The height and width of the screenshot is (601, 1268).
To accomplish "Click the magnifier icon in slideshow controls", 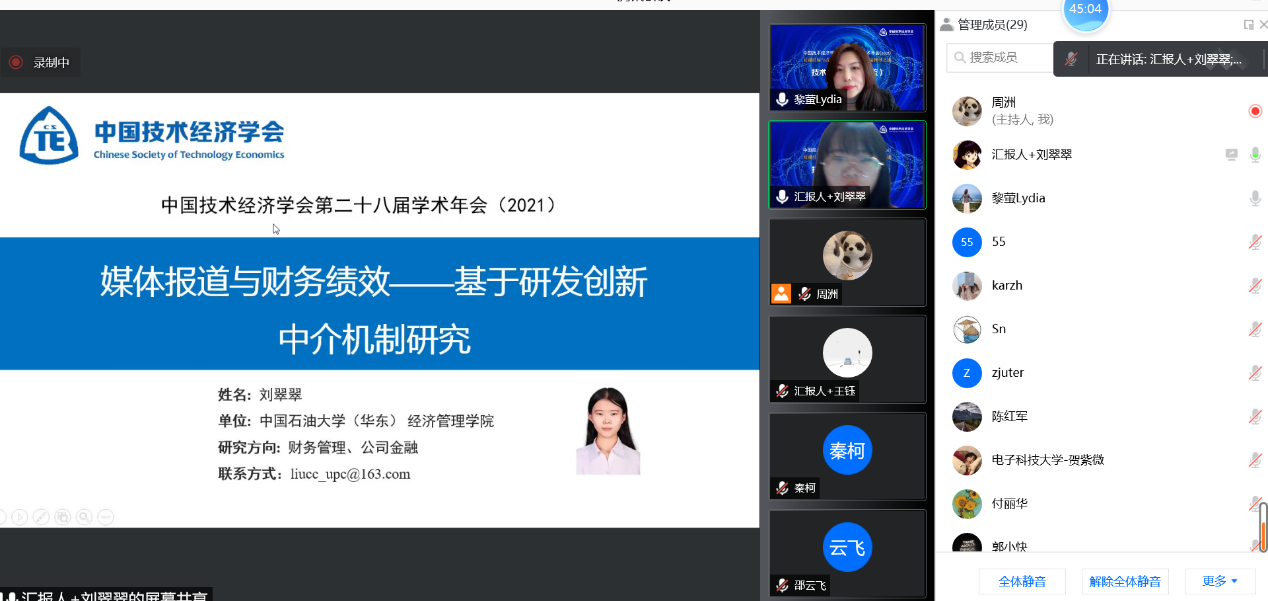I will (x=84, y=517).
